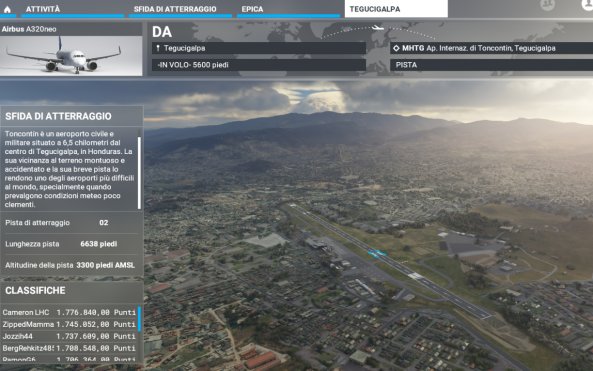
Task: Select the Tegucigalpa tab
Action: 396,9
